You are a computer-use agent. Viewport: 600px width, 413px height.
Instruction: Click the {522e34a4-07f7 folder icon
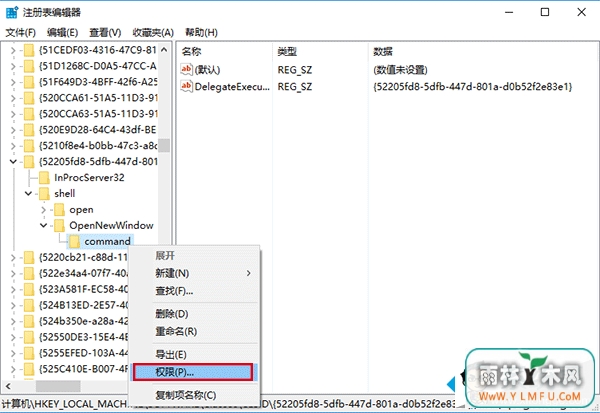(x=29, y=273)
